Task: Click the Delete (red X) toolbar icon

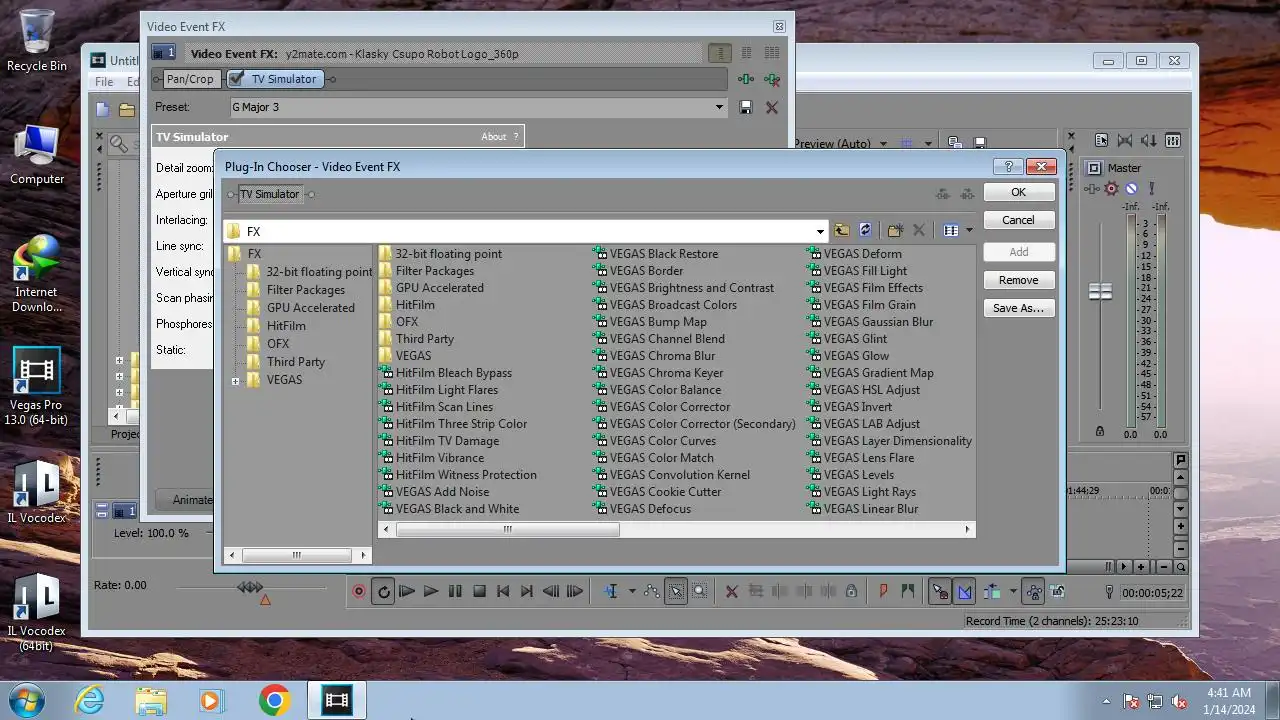Action: [x=731, y=591]
